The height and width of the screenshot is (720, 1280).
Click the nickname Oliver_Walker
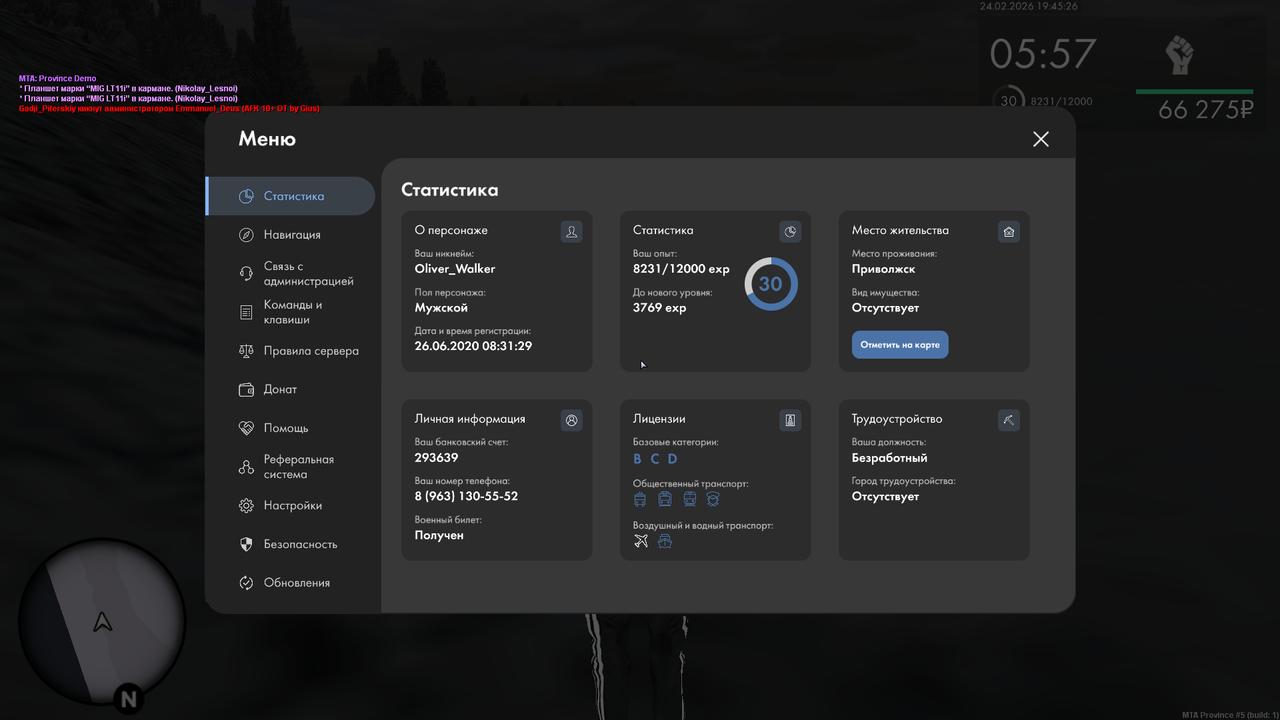pos(455,269)
